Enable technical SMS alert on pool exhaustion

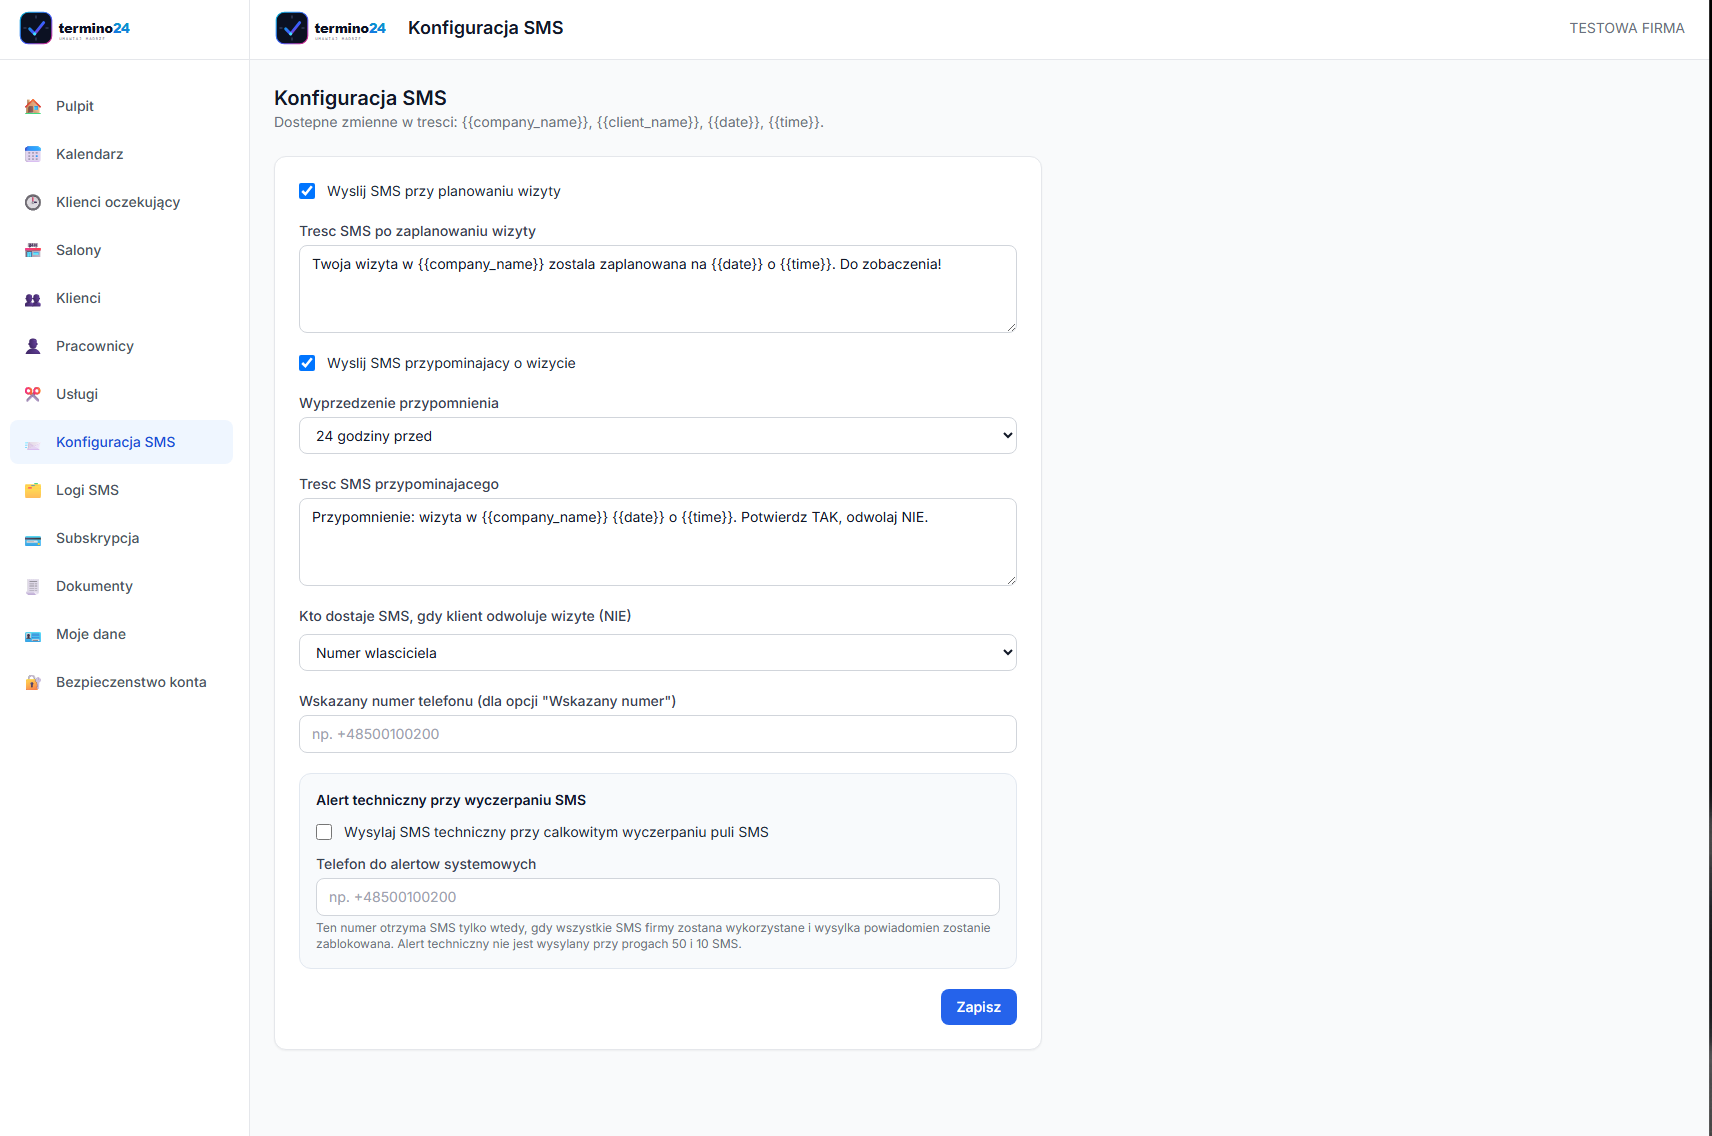tap(324, 832)
